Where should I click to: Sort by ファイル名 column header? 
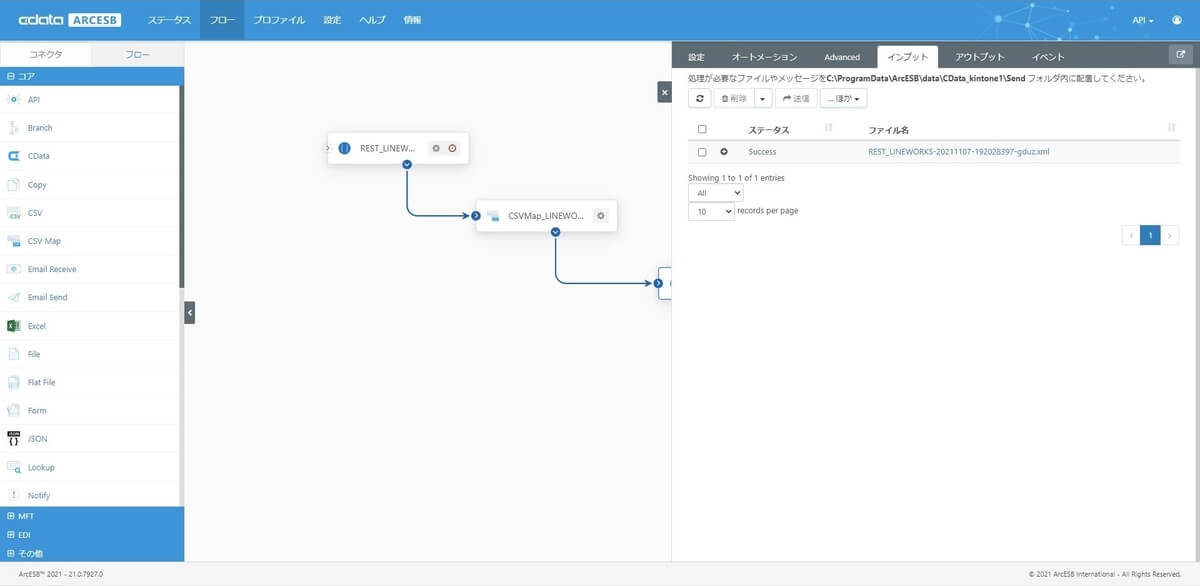click(1021, 129)
